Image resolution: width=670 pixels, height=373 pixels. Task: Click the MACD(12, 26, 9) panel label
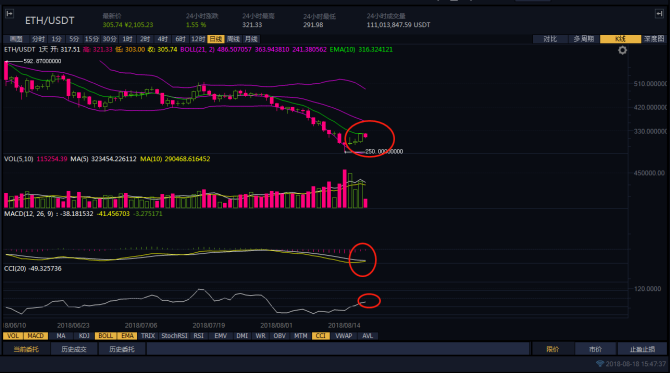pyautogui.click(x=28, y=214)
